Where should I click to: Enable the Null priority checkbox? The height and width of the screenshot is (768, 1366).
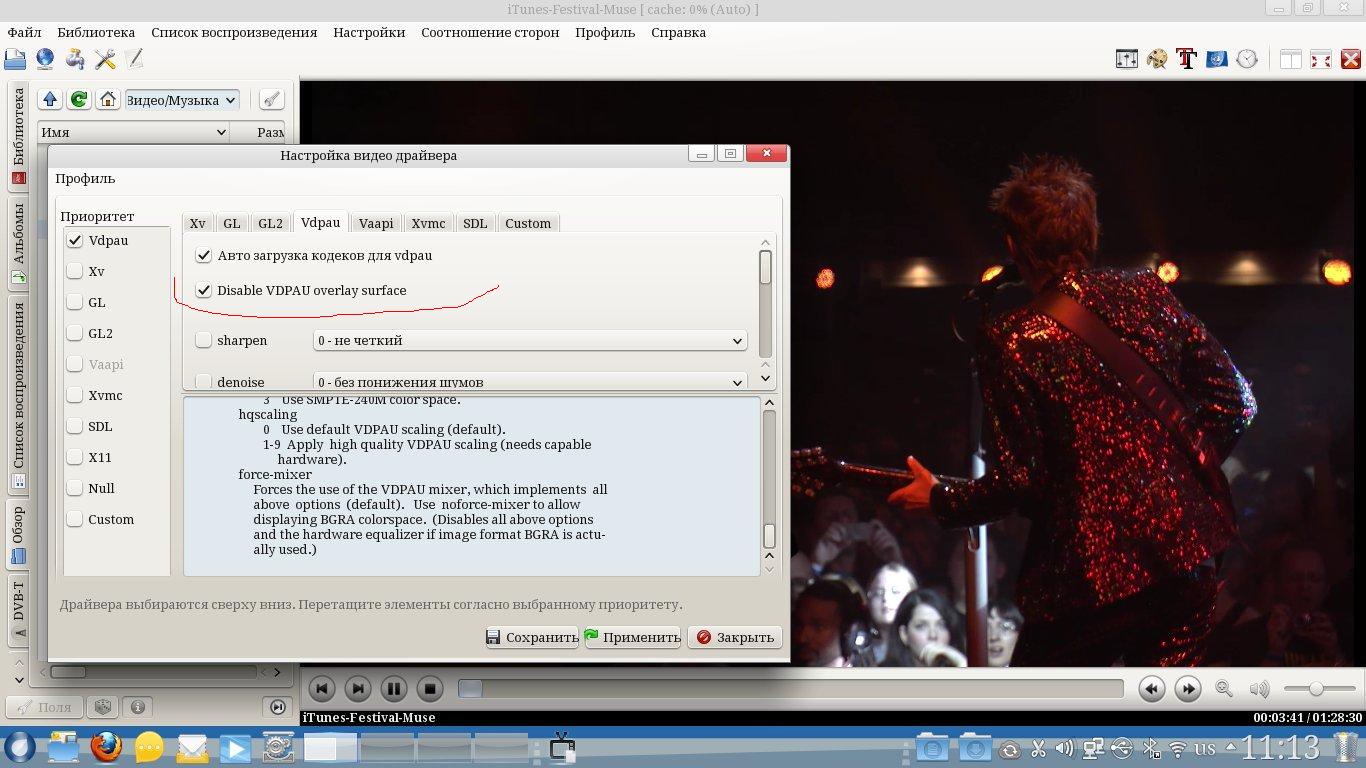[75, 488]
